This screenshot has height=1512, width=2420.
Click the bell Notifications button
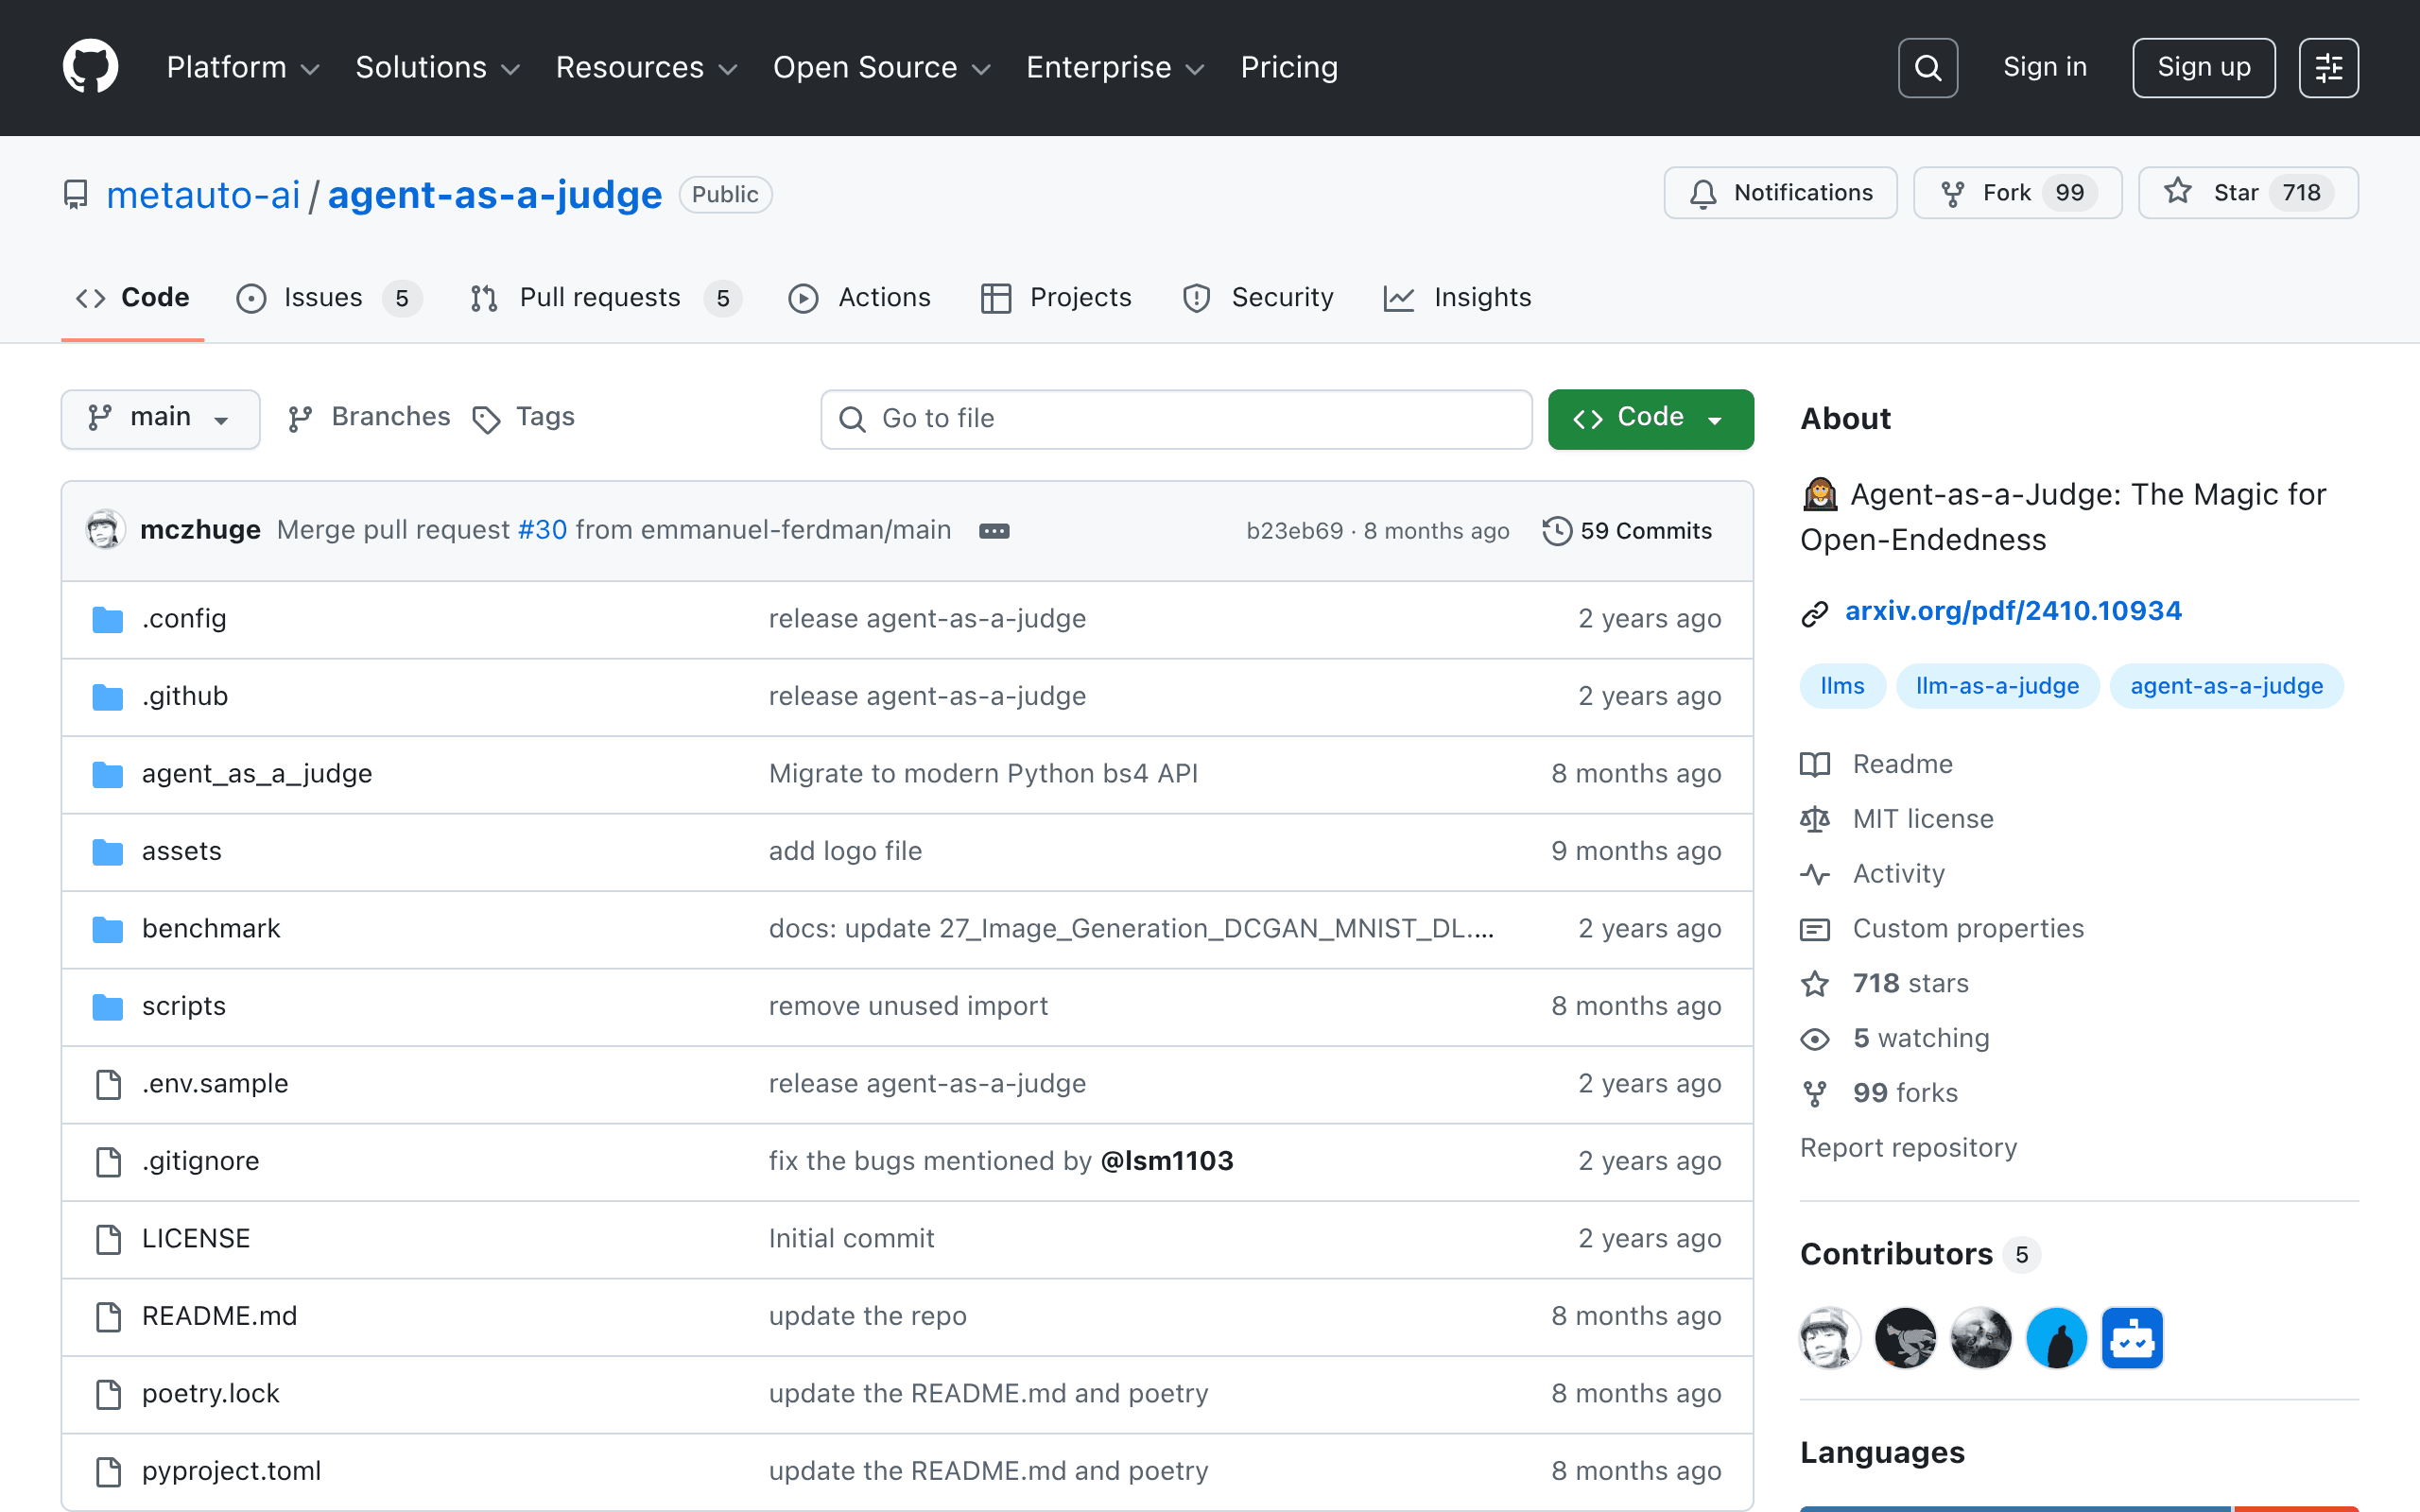click(x=1780, y=193)
